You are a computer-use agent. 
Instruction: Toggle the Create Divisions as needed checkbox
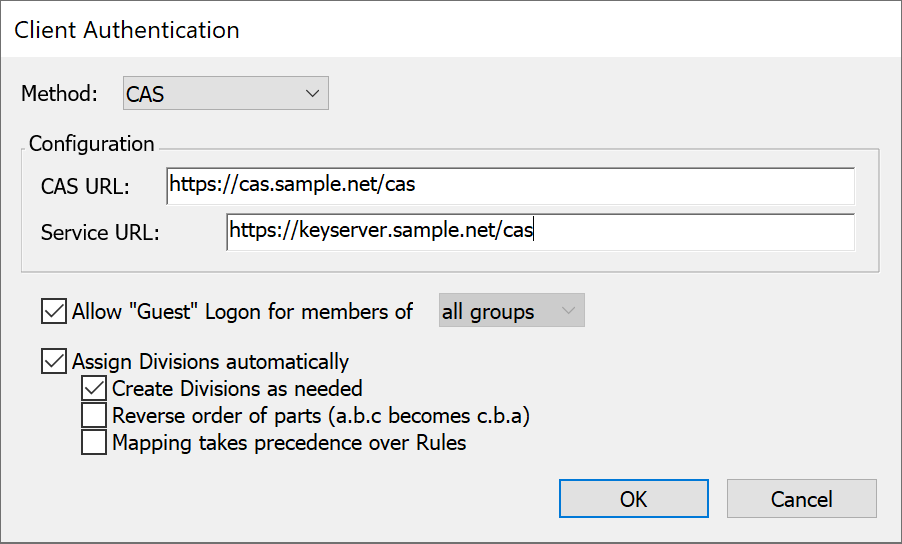tap(94, 388)
